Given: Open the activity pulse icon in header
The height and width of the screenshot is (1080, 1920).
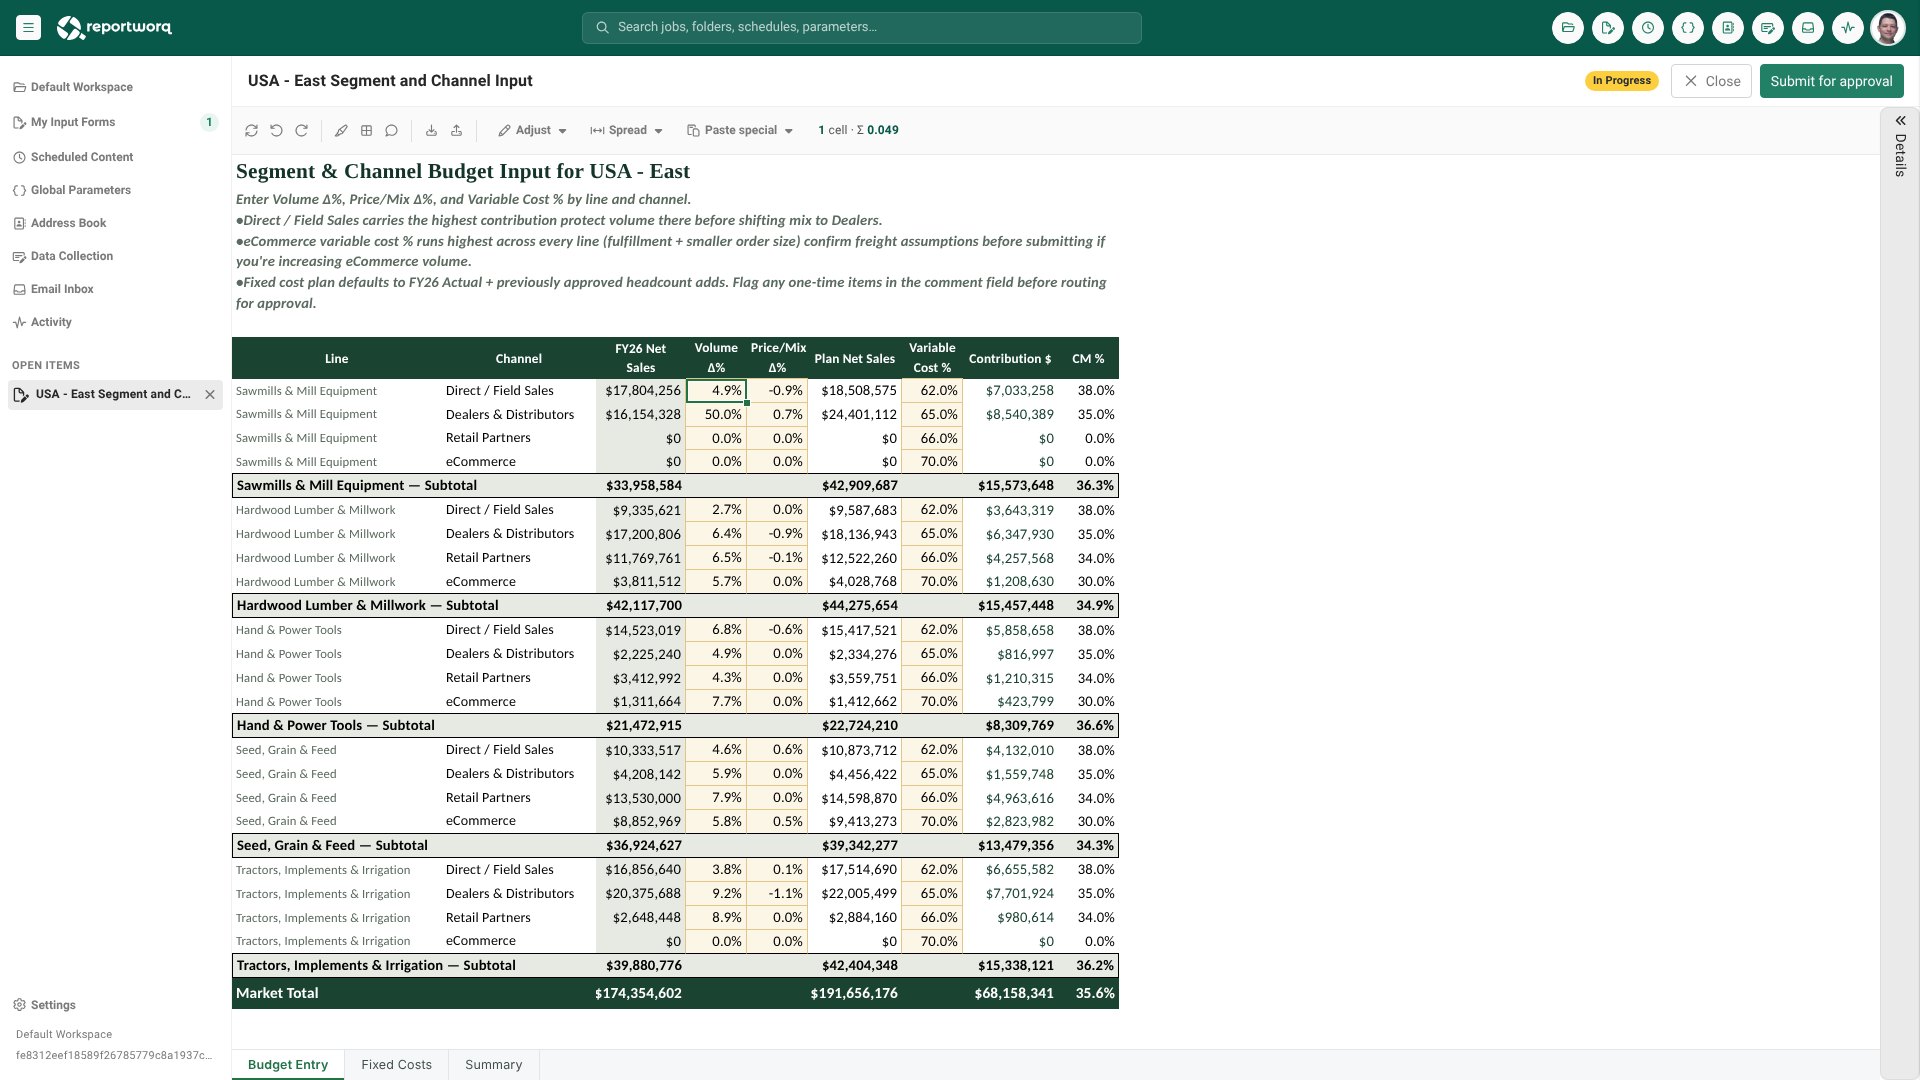Looking at the screenshot, I should coord(1848,28).
